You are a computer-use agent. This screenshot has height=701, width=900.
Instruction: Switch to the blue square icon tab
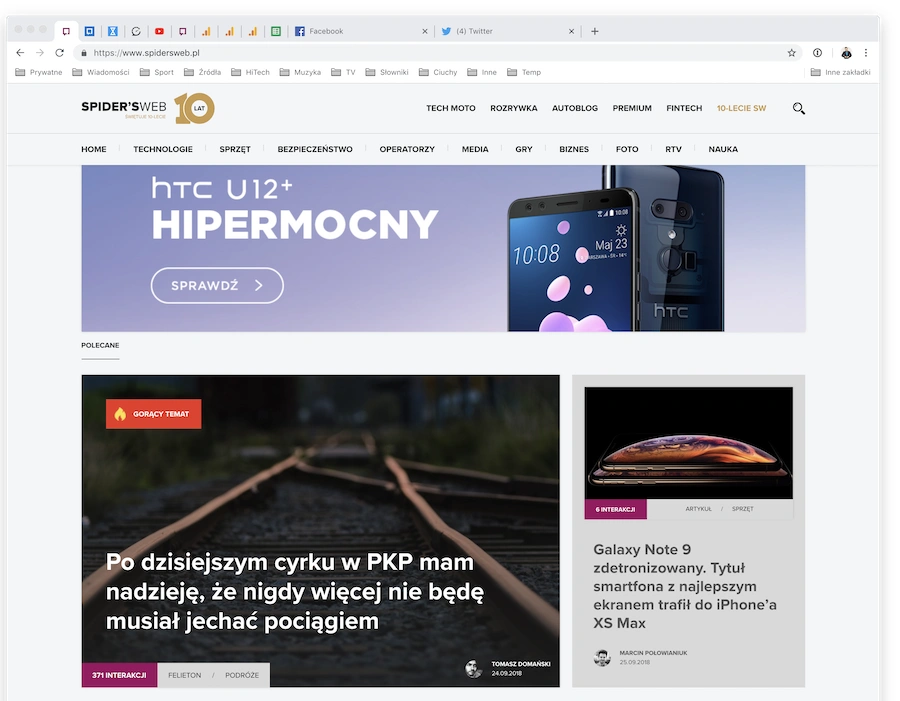(90, 32)
